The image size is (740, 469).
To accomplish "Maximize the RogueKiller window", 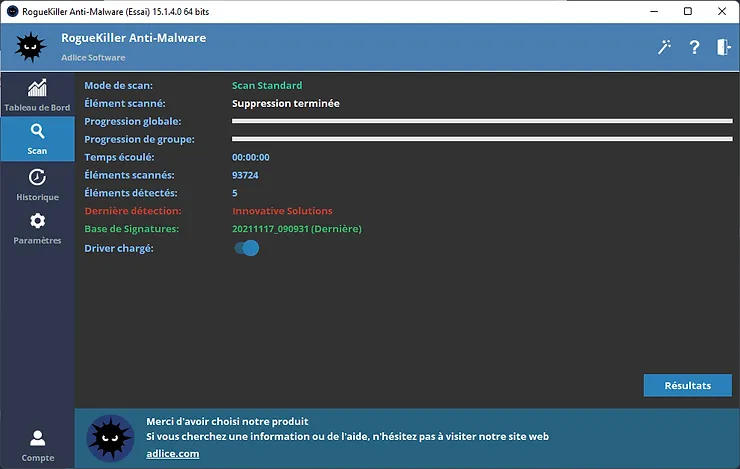I will coord(688,11).
